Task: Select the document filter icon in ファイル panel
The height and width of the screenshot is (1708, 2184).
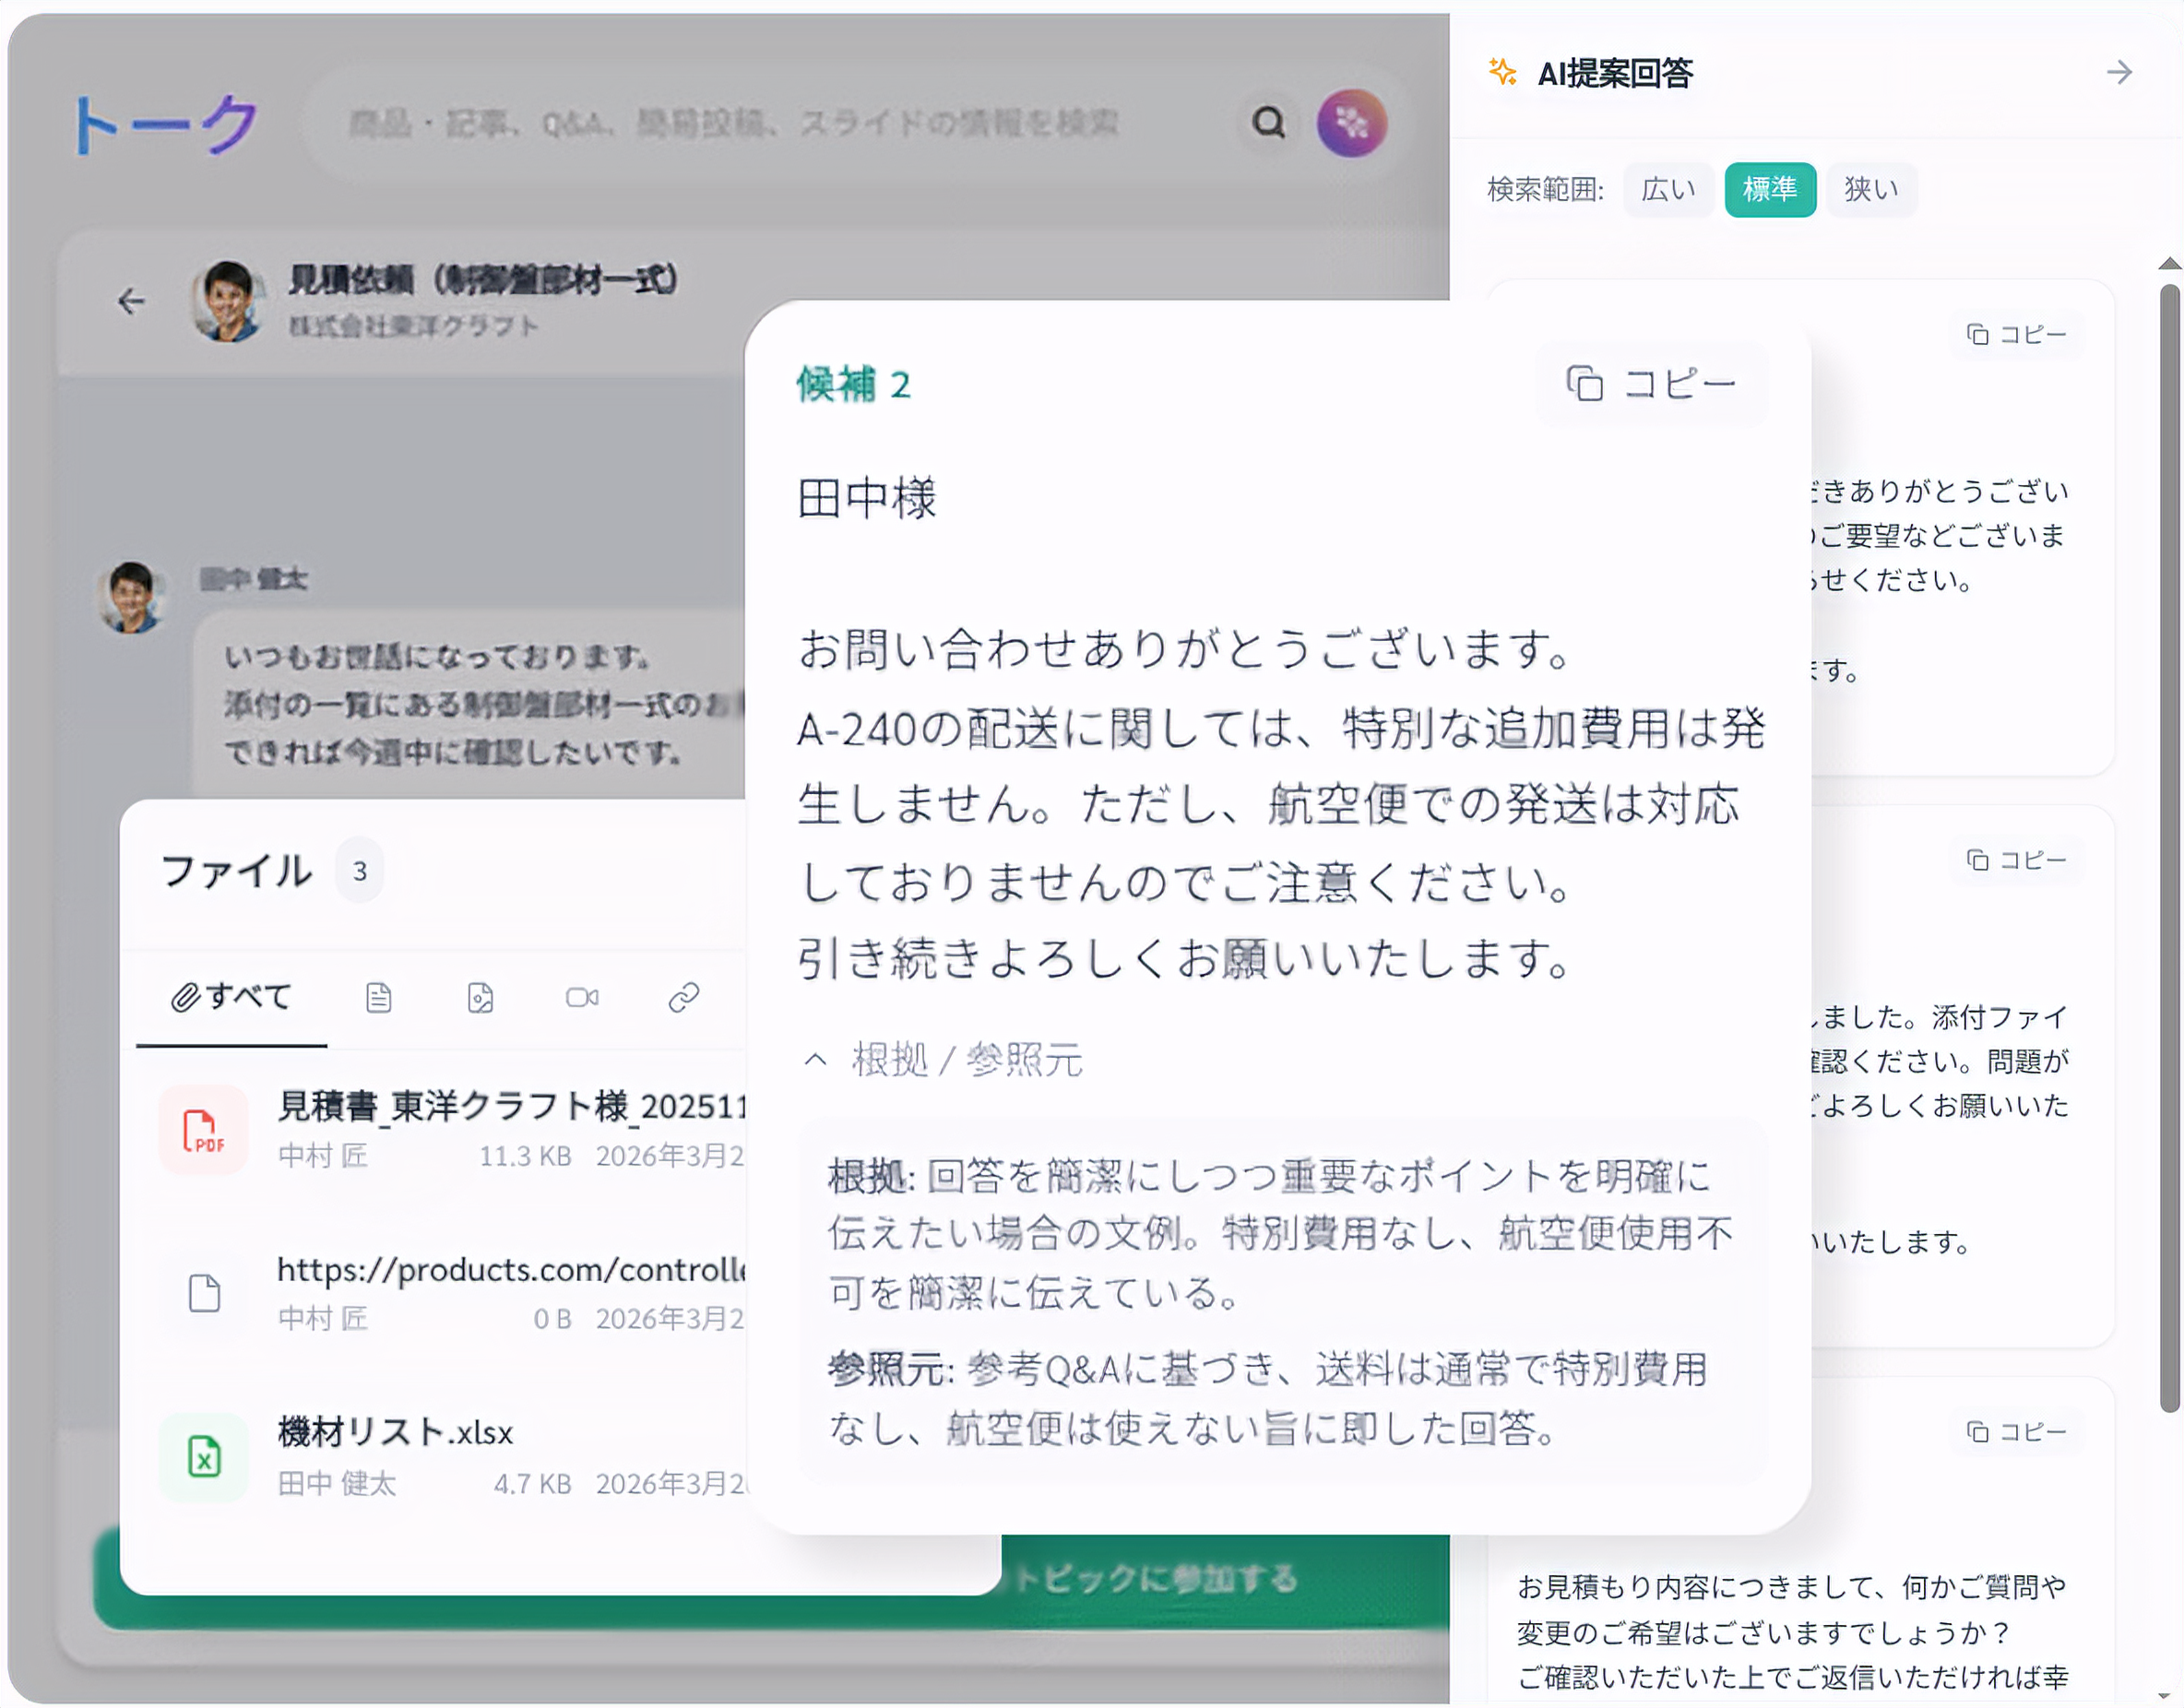Action: pos(378,997)
